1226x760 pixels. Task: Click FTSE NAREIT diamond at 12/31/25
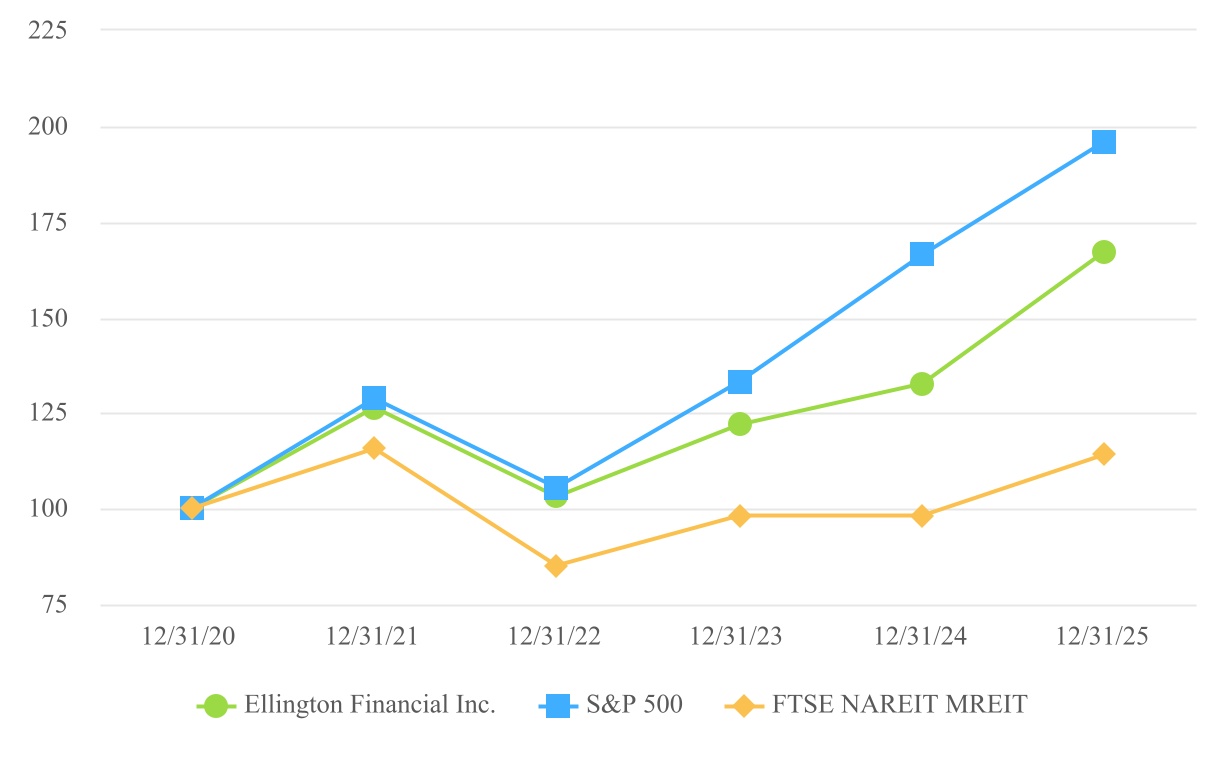click(1104, 454)
